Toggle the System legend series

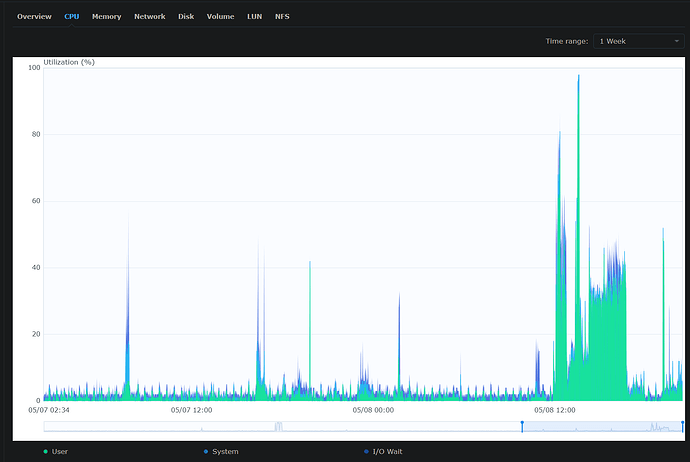click(221, 451)
